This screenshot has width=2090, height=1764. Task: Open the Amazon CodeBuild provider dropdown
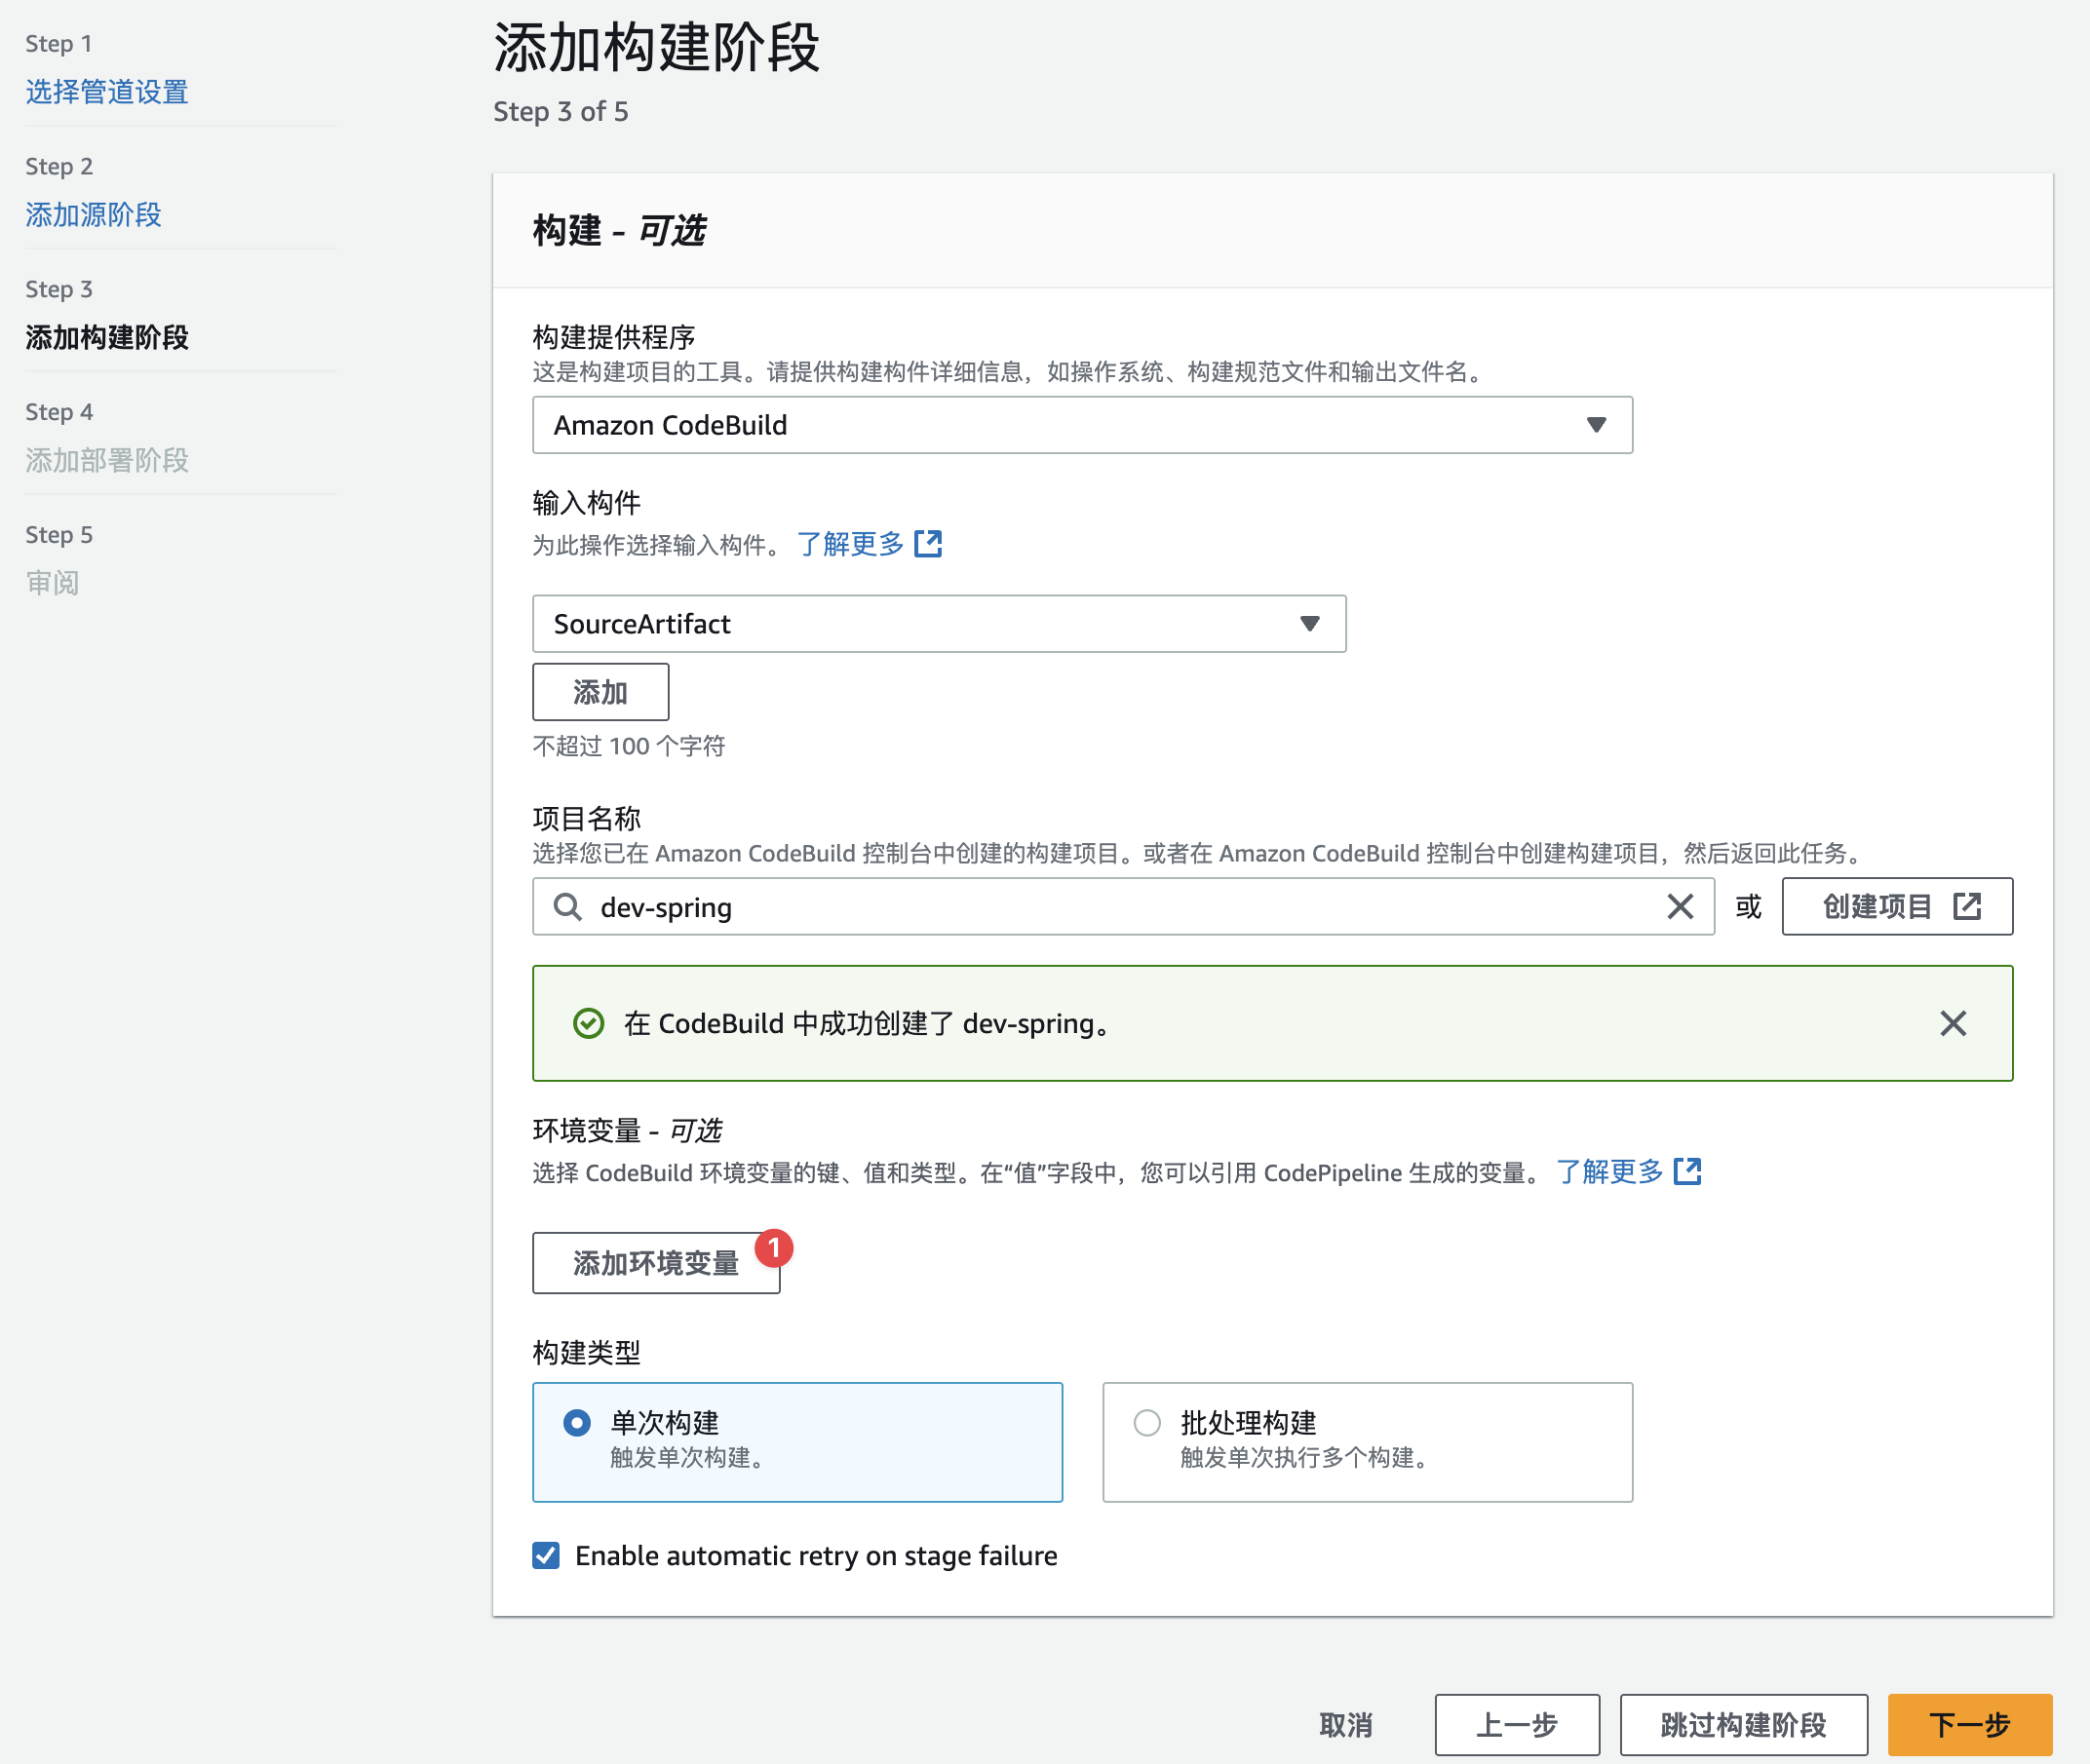click(1082, 425)
